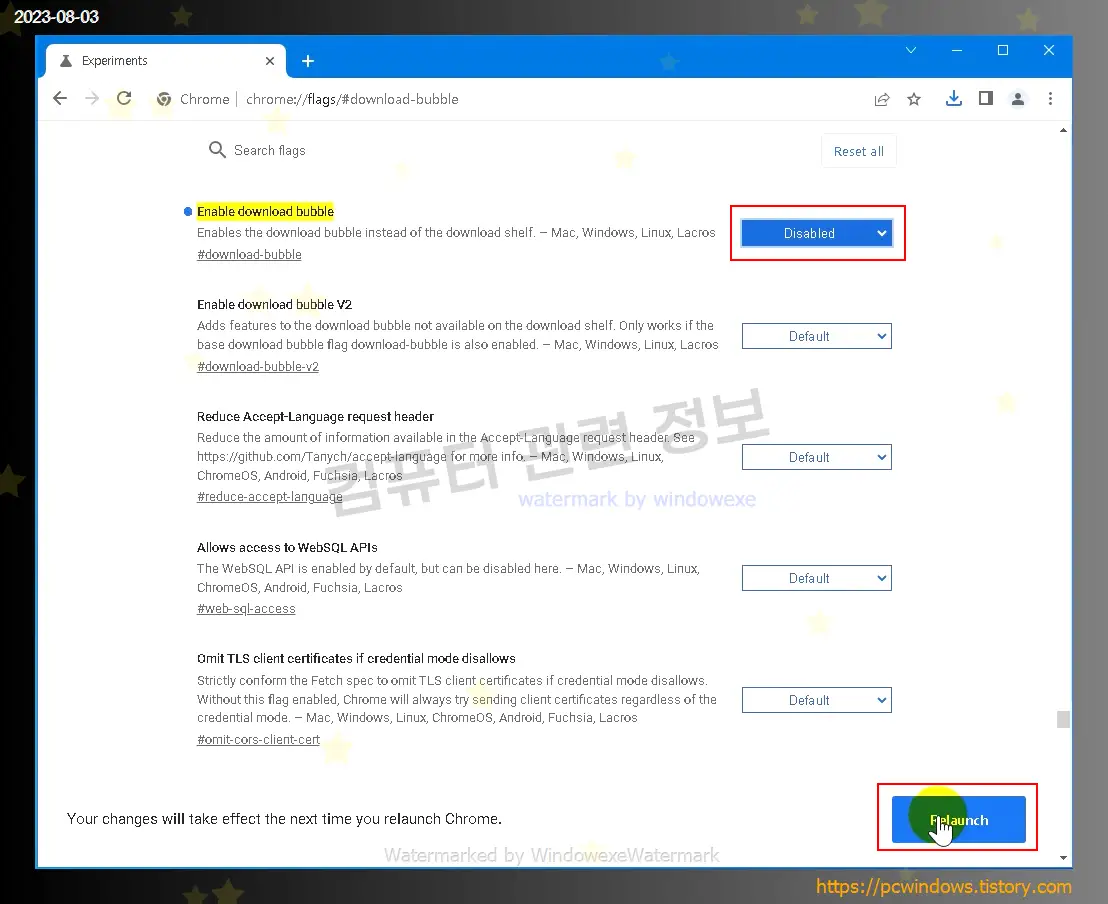Click the vertical scrollbar thumb
Image resolution: width=1108 pixels, height=904 pixels.
pos(1063,719)
